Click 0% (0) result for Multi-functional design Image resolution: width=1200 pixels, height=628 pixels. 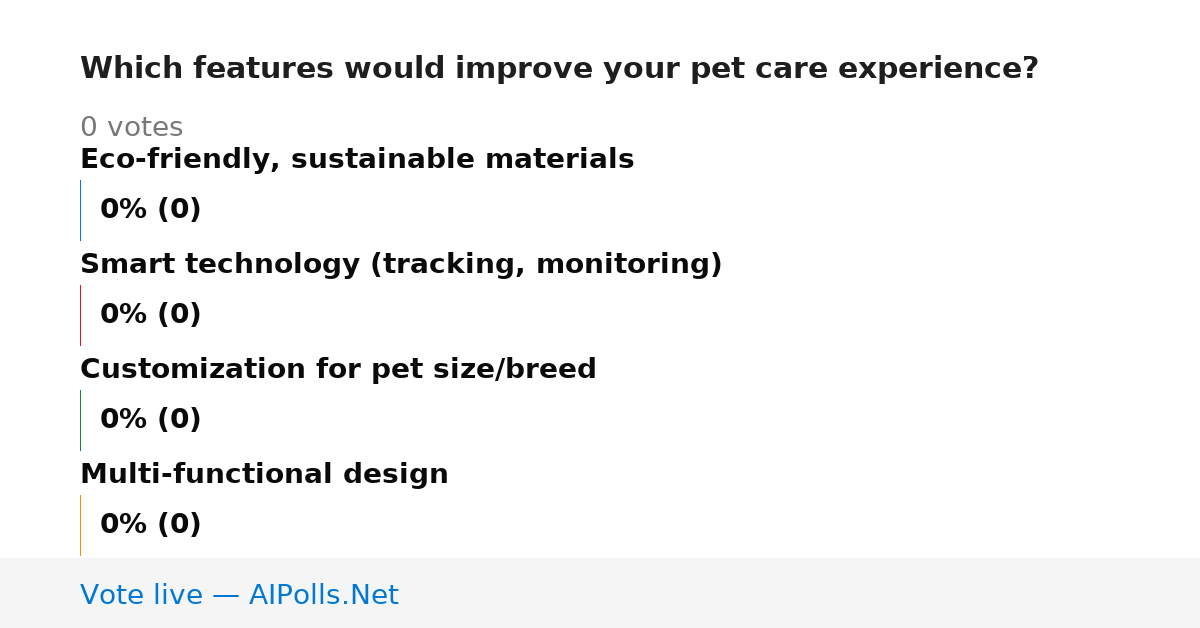pyautogui.click(x=150, y=525)
